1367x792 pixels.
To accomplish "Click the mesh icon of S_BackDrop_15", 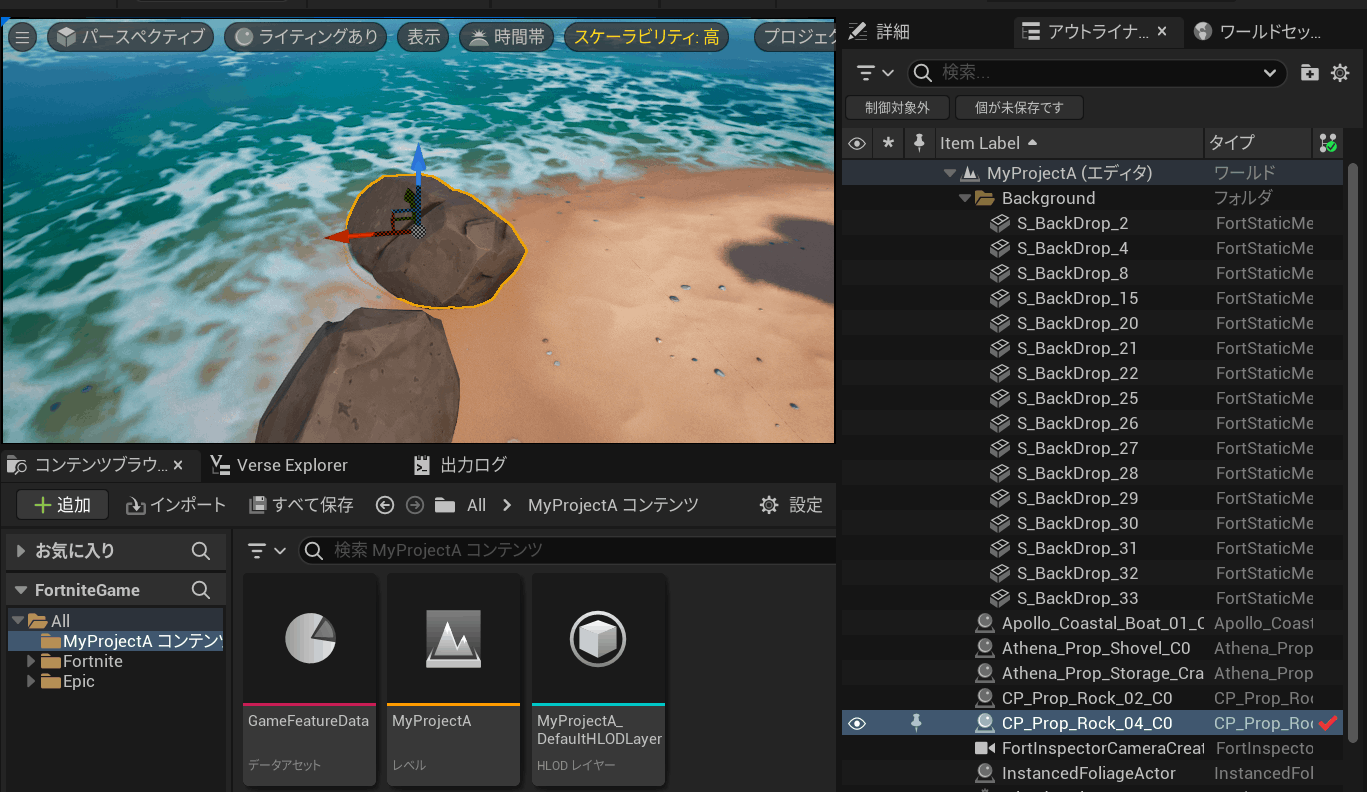I will (x=1000, y=298).
